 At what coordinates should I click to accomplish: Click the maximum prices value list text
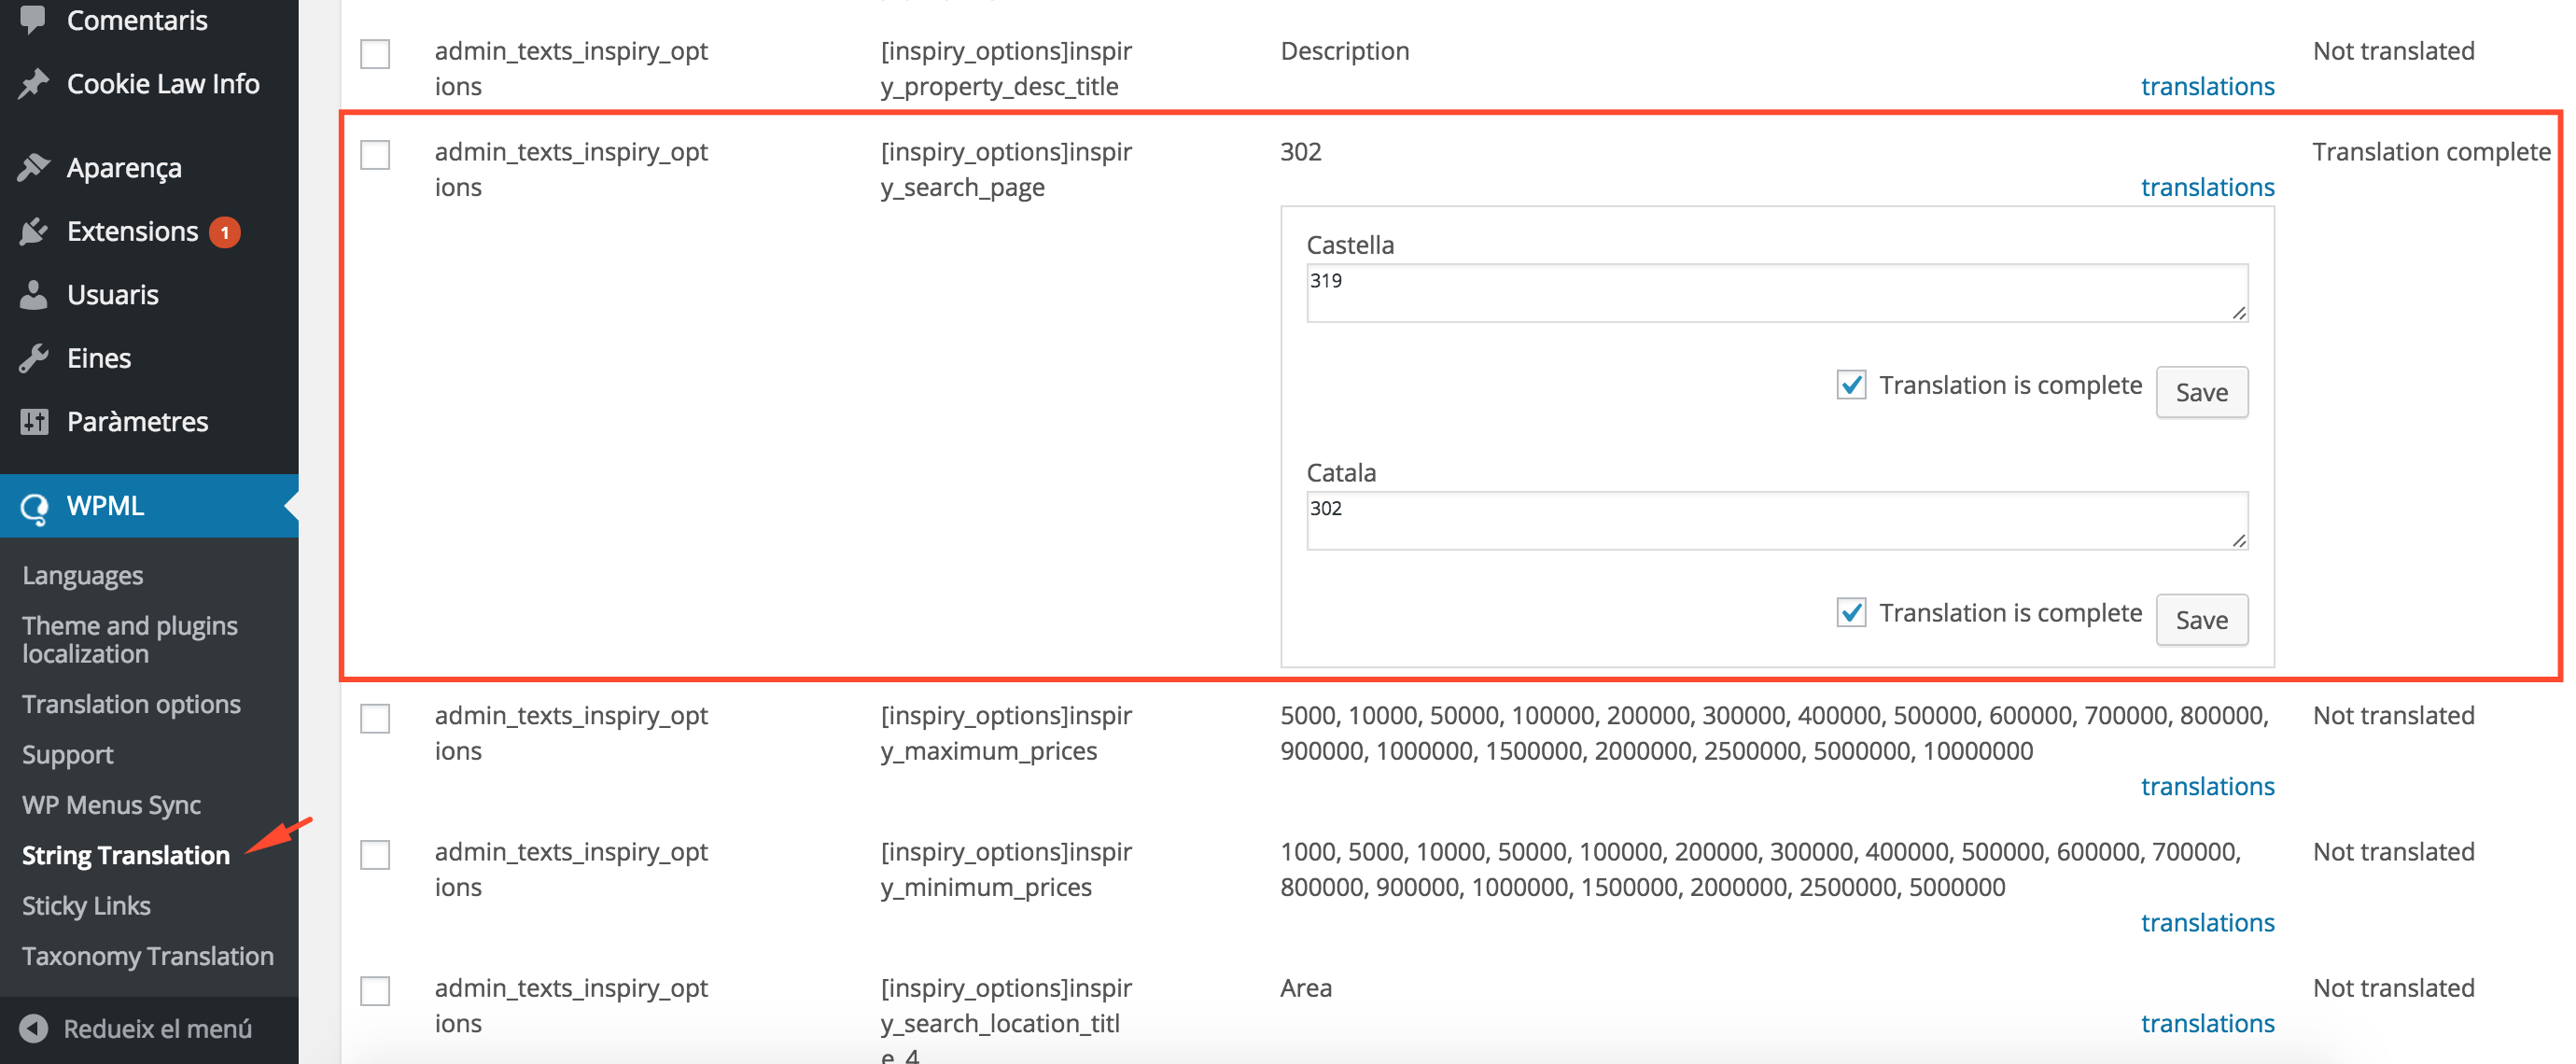1774,733
